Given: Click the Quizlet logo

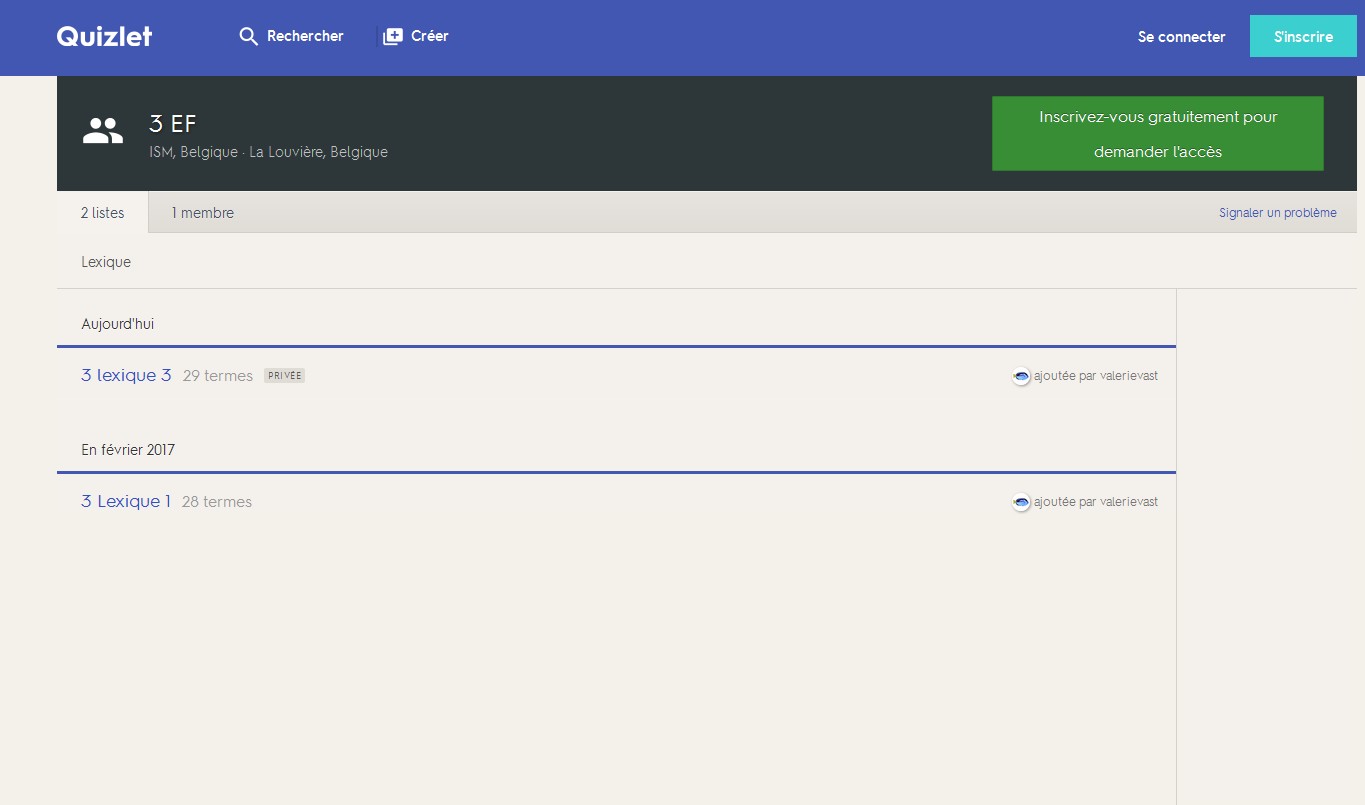Looking at the screenshot, I should [x=104, y=36].
